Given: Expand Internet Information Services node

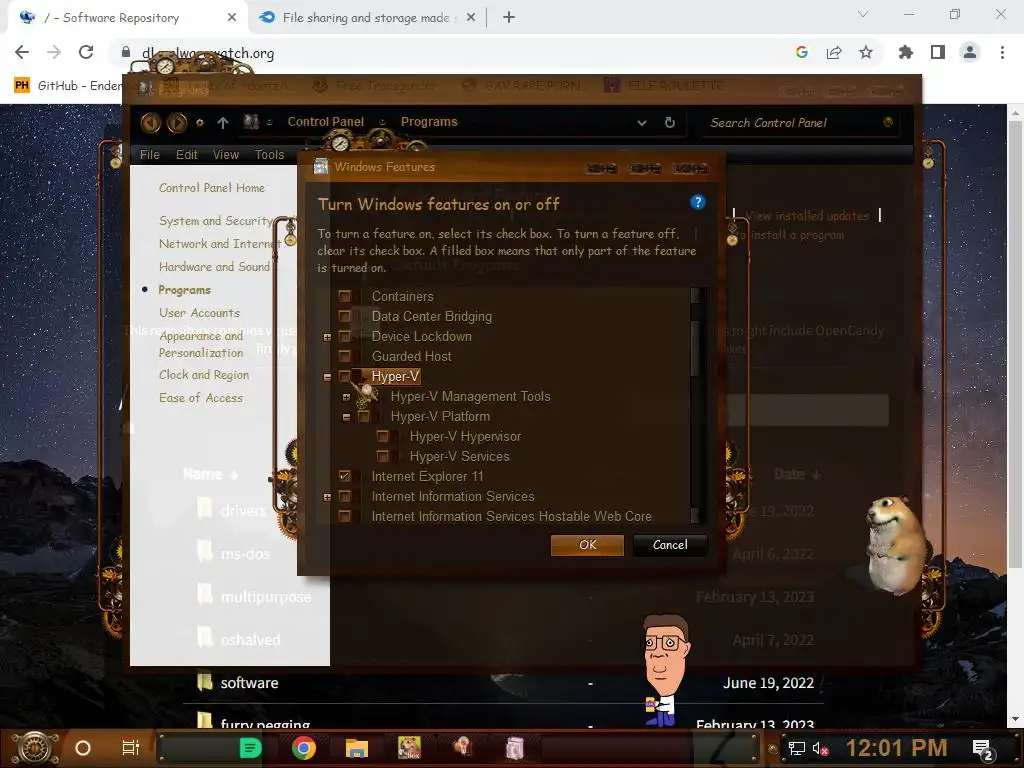Looking at the screenshot, I should click(x=327, y=498).
